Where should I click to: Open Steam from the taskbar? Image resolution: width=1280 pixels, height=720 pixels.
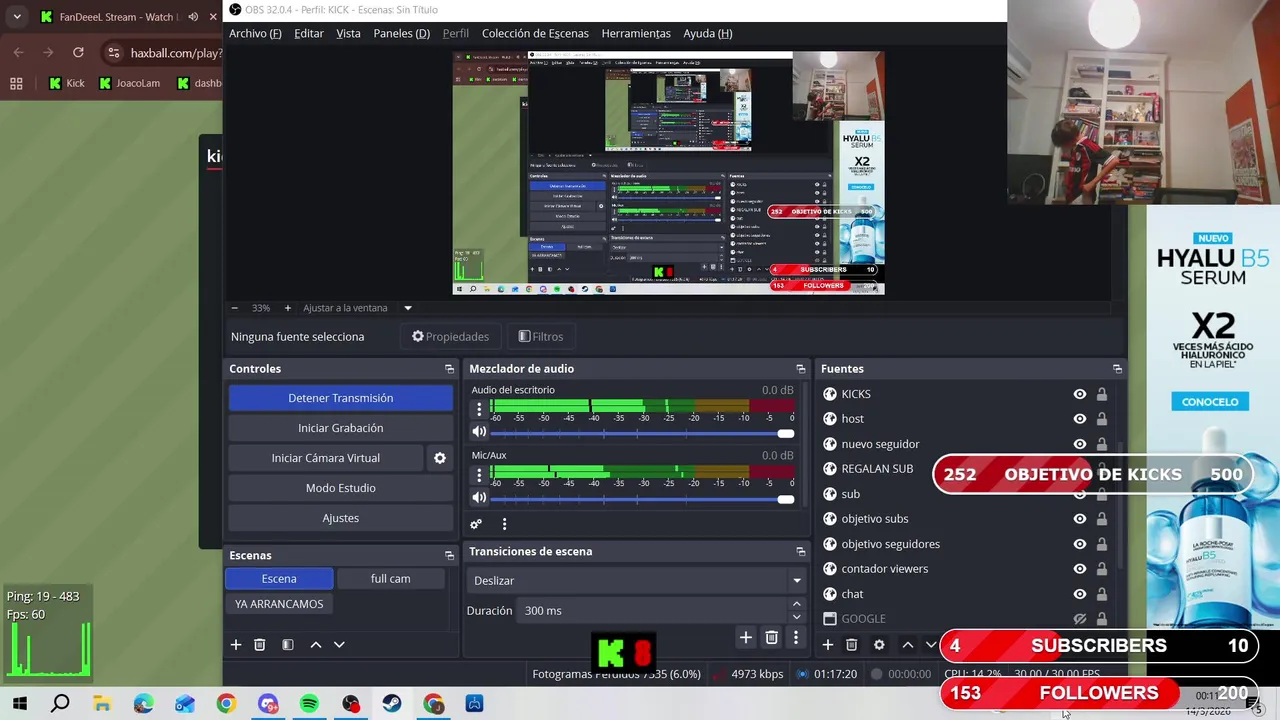pyautogui.click(x=391, y=704)
